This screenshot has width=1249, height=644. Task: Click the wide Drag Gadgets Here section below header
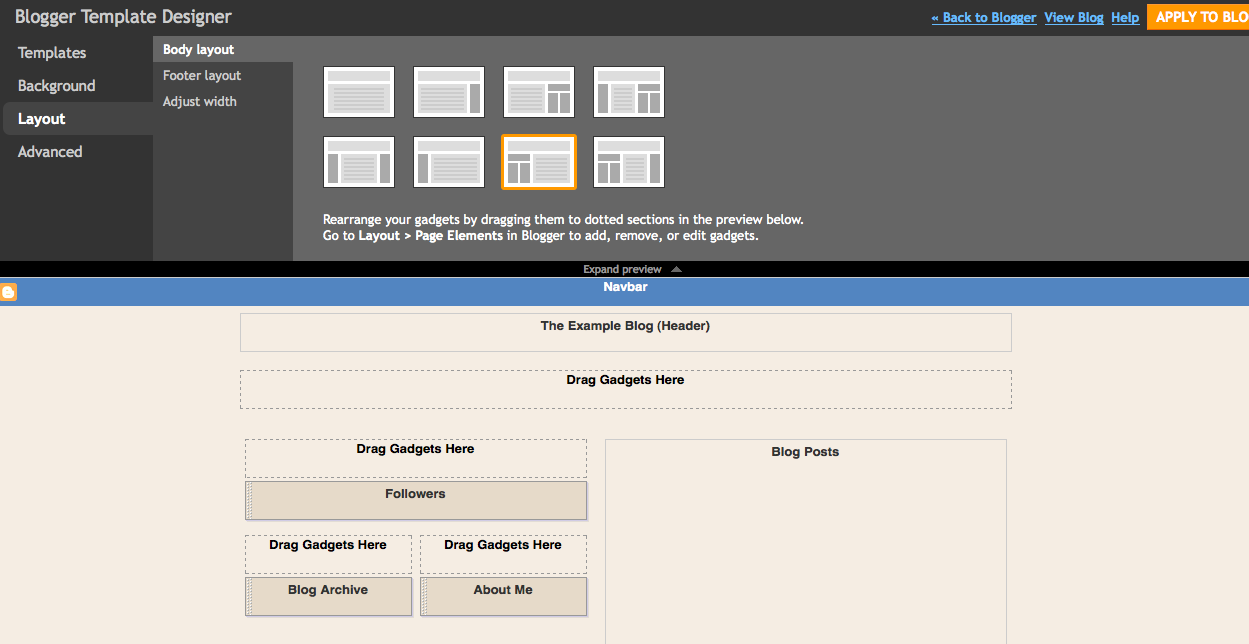tap(626, 390)
